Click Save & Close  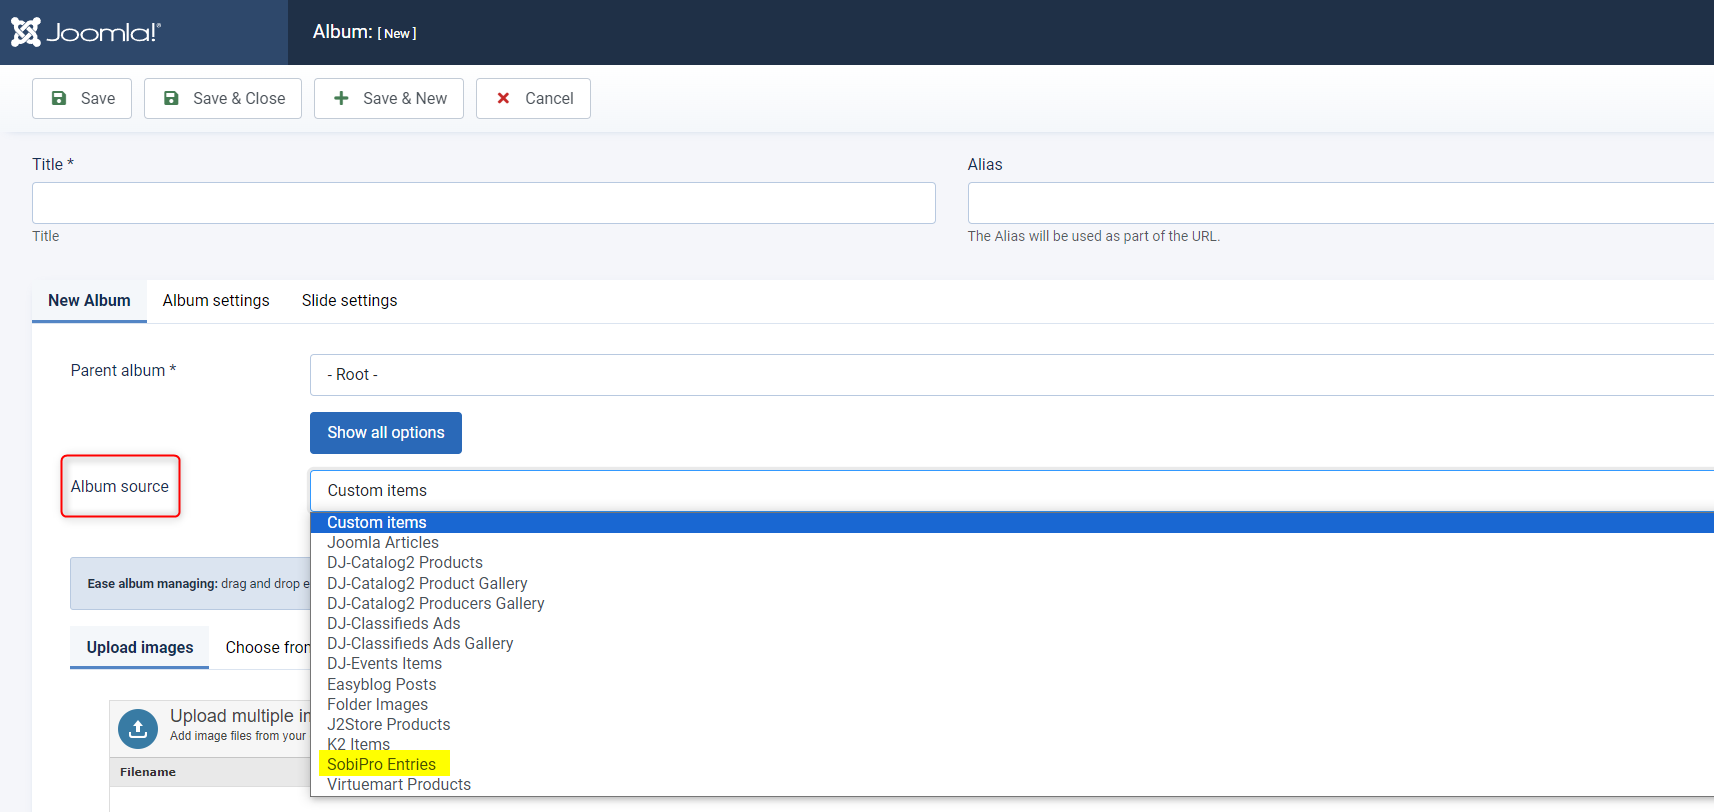tap(223, 98)
